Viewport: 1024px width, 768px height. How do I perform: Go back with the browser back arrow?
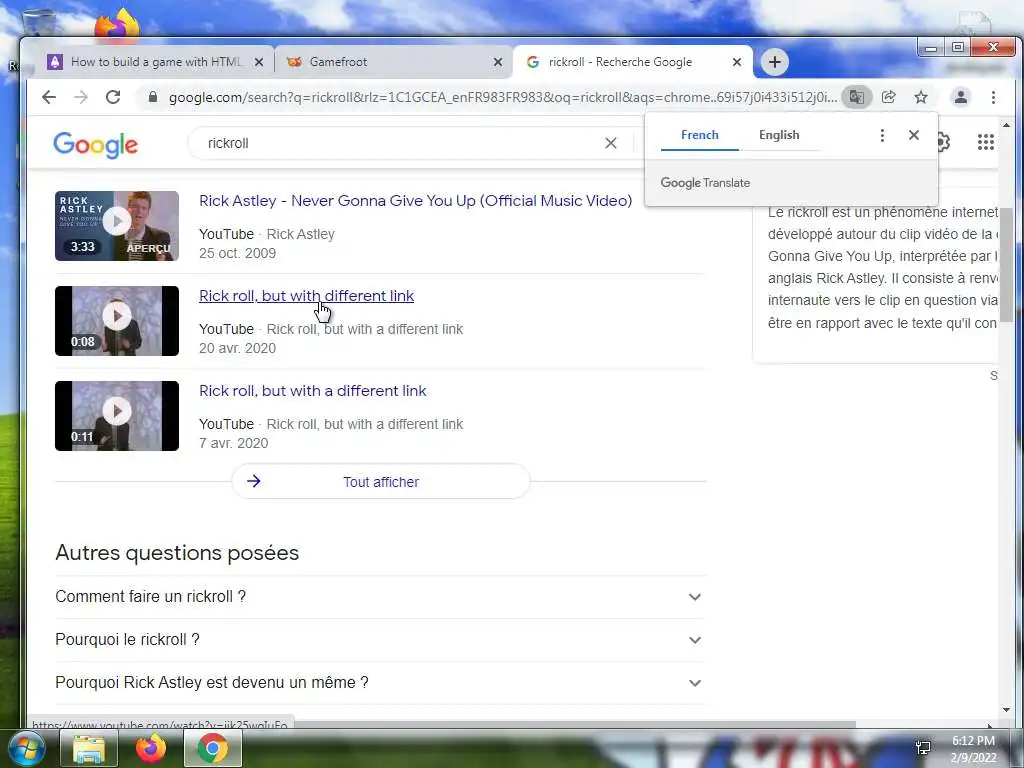point(49,97)
